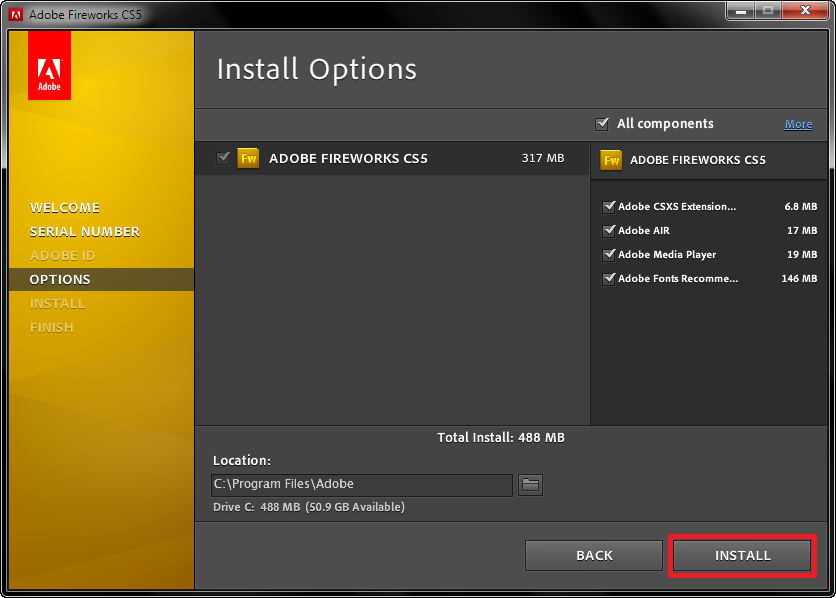Uncheck the Adobe CSXS Extension checkbox

coord(609,206)
